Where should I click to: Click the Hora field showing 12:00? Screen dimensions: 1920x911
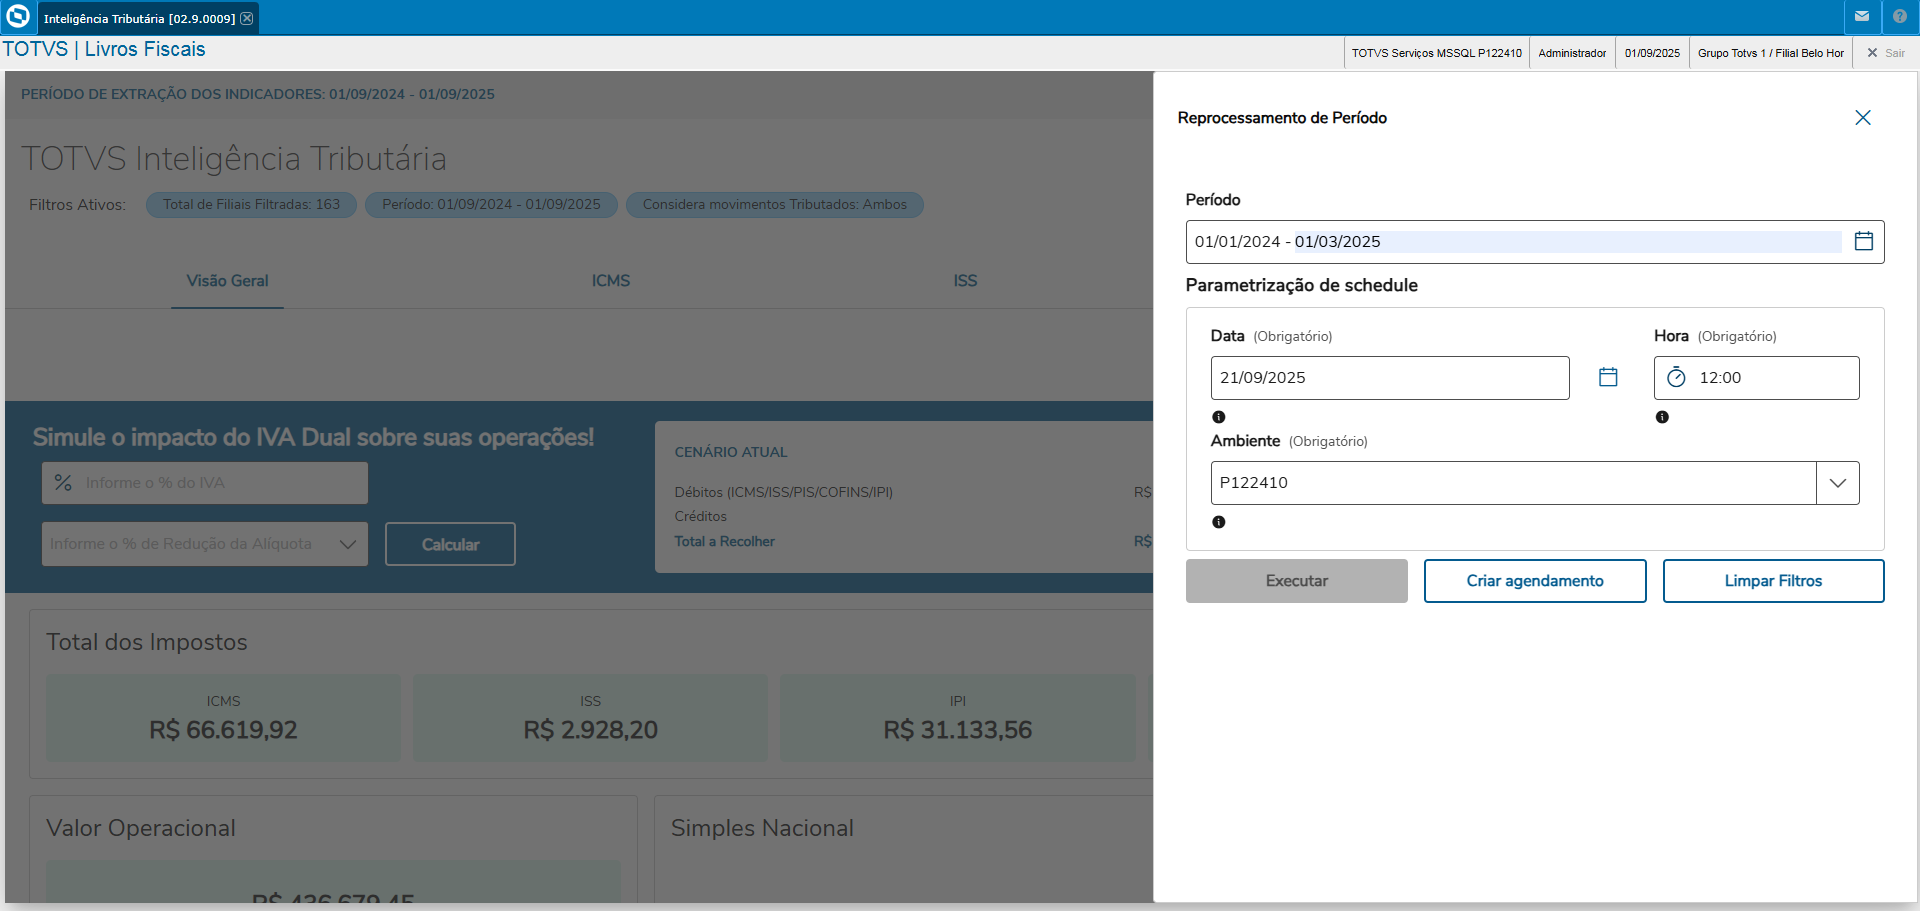tap(1757, 378)
